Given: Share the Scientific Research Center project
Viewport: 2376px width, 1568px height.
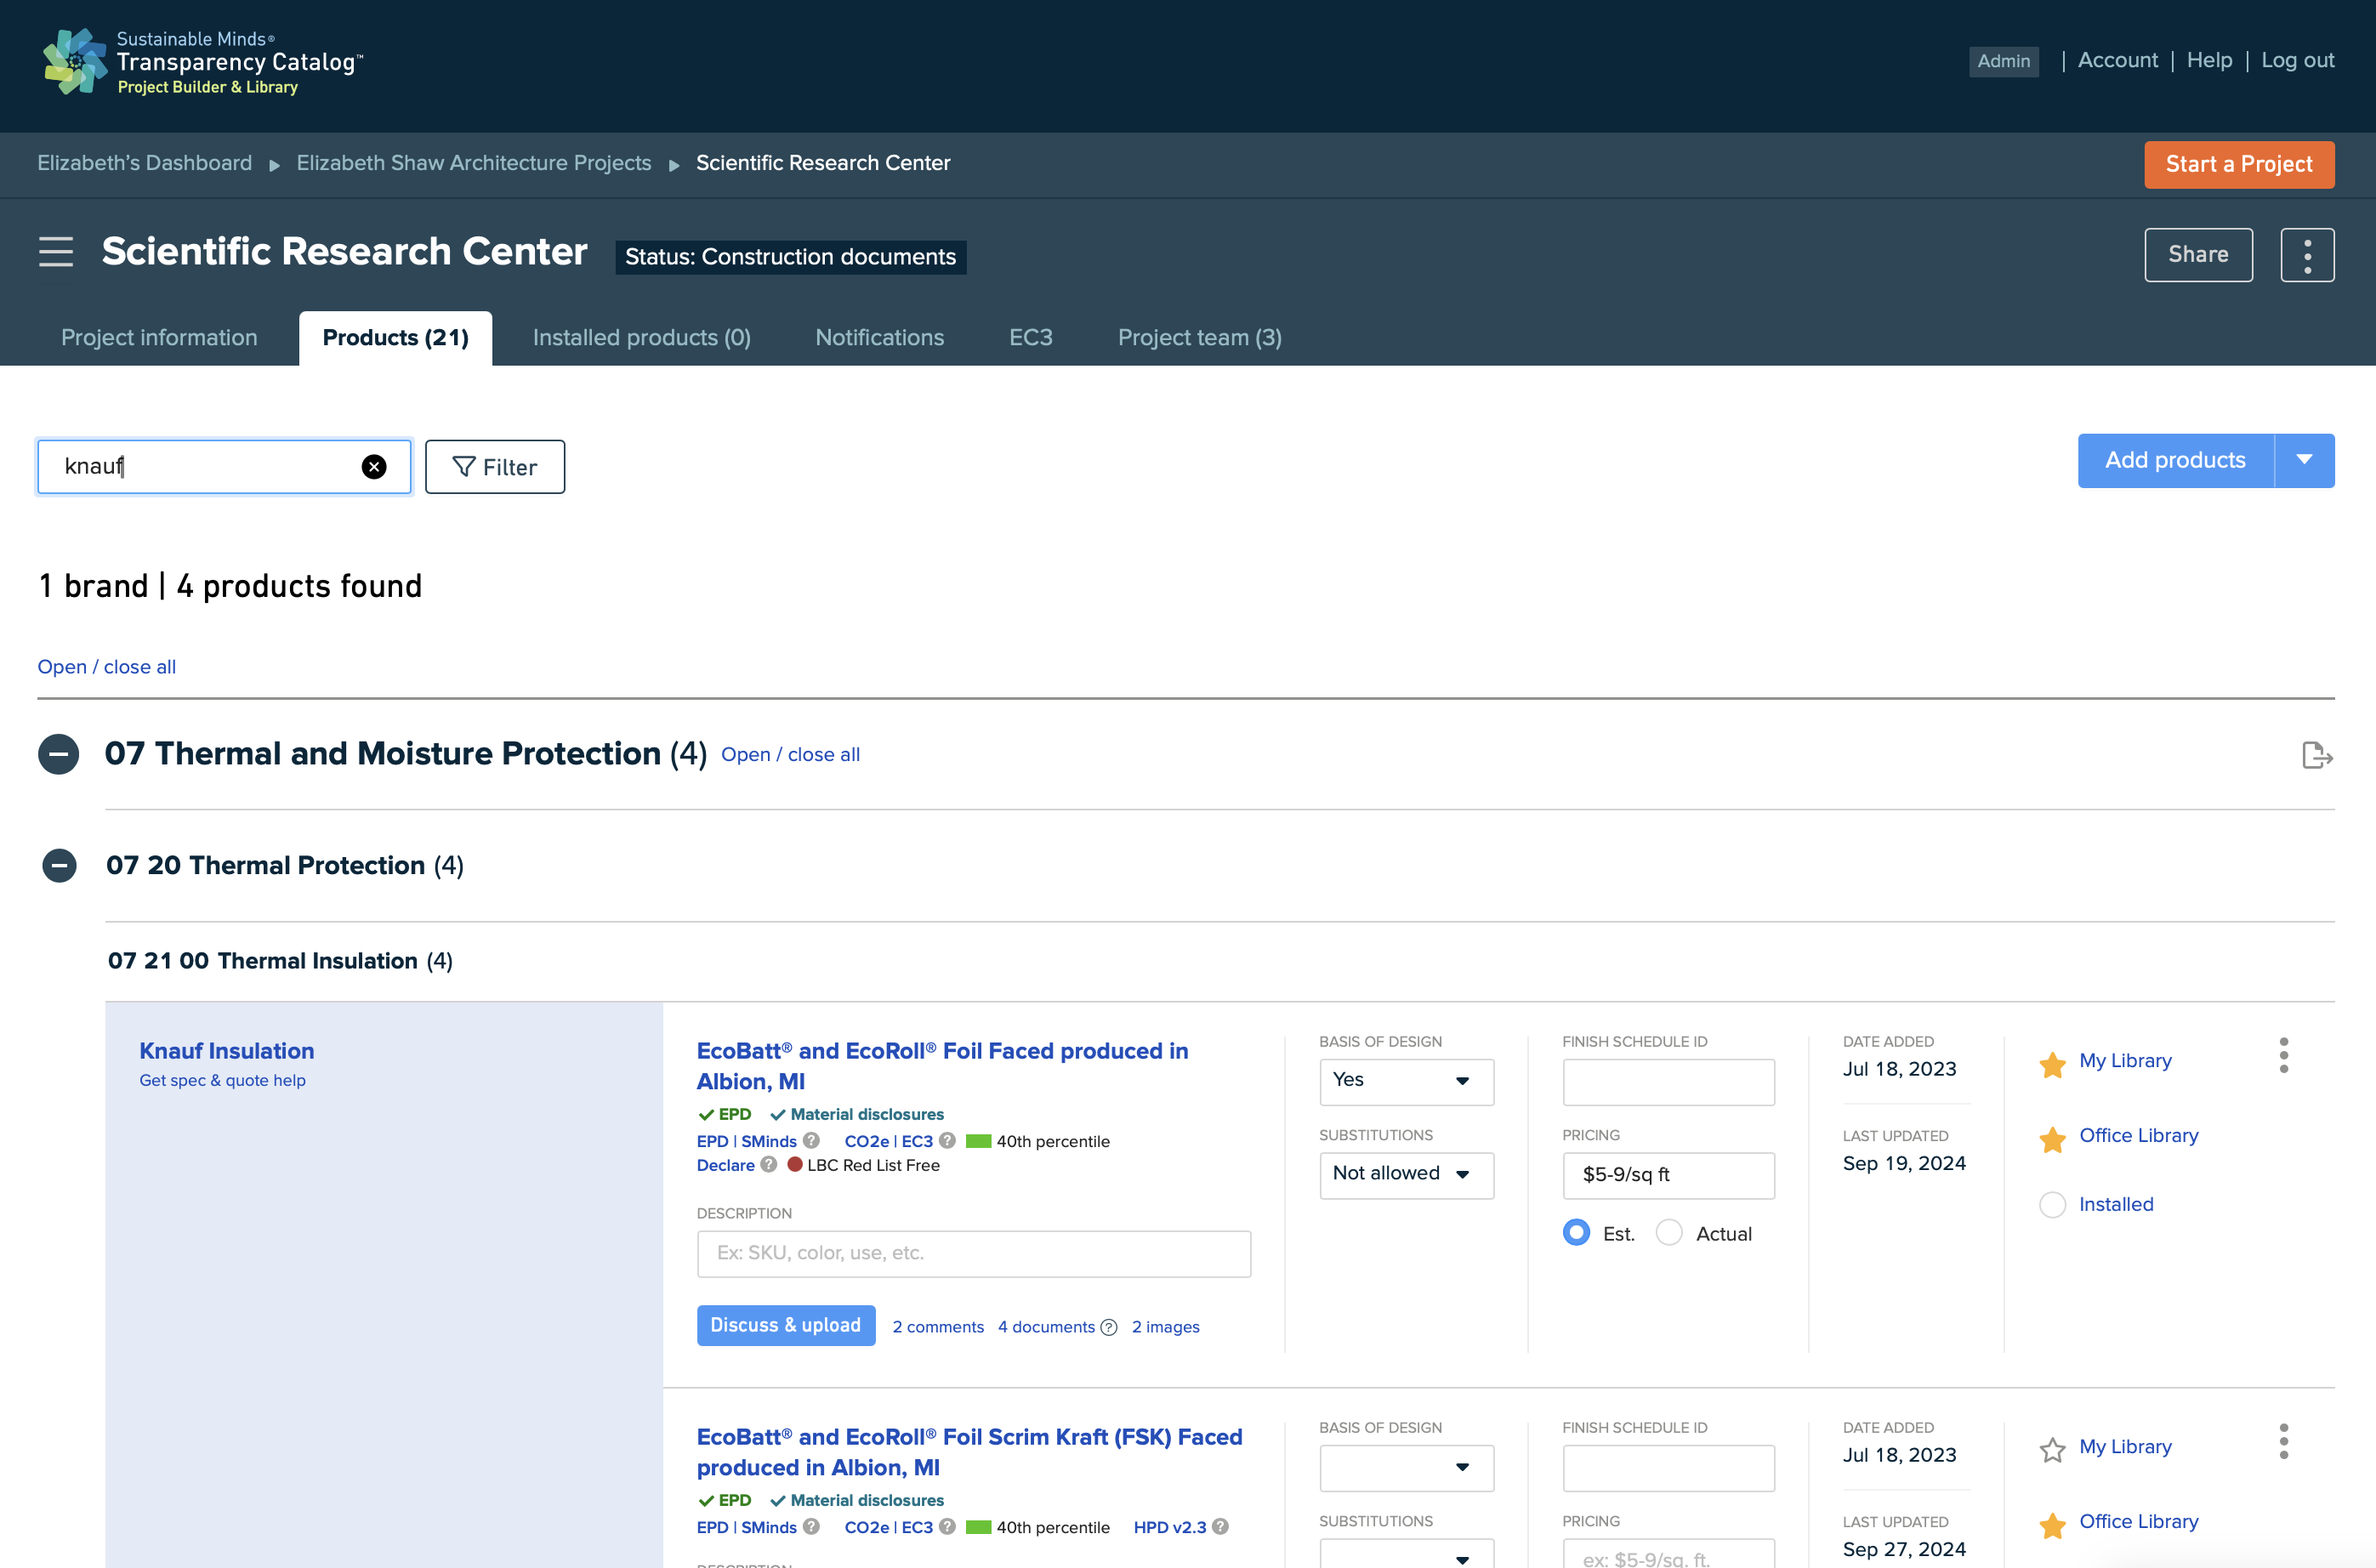Looking at the screenshot, I should [2198, 255].
